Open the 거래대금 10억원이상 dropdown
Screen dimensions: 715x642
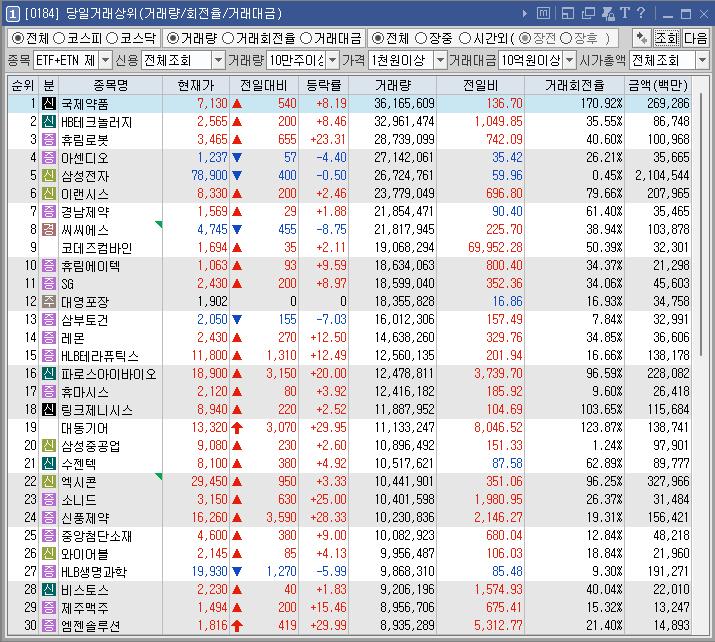pos(570,60)
